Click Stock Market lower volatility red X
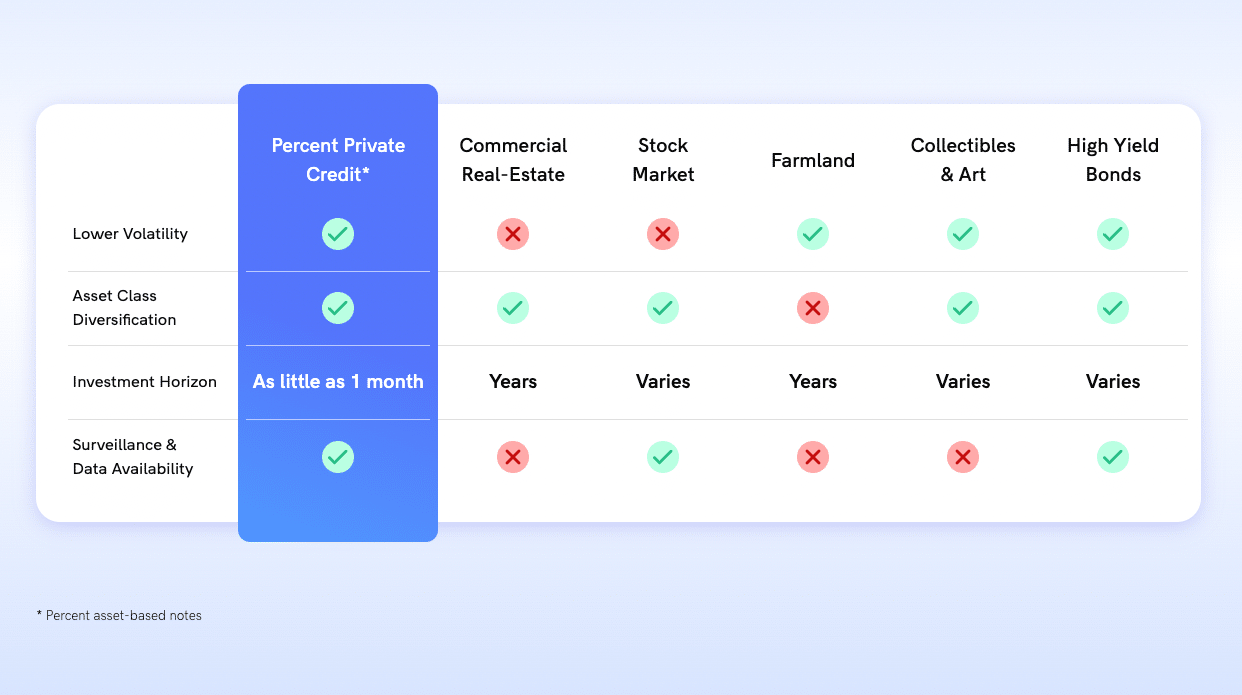The image size is (1242, 695). (x=663, y=234)
